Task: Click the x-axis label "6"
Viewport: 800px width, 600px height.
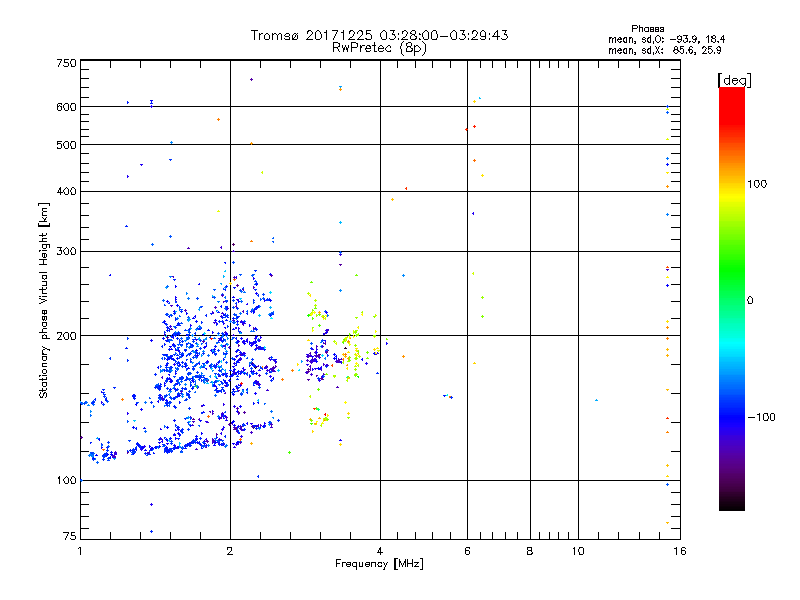Action: click(467, 551)
